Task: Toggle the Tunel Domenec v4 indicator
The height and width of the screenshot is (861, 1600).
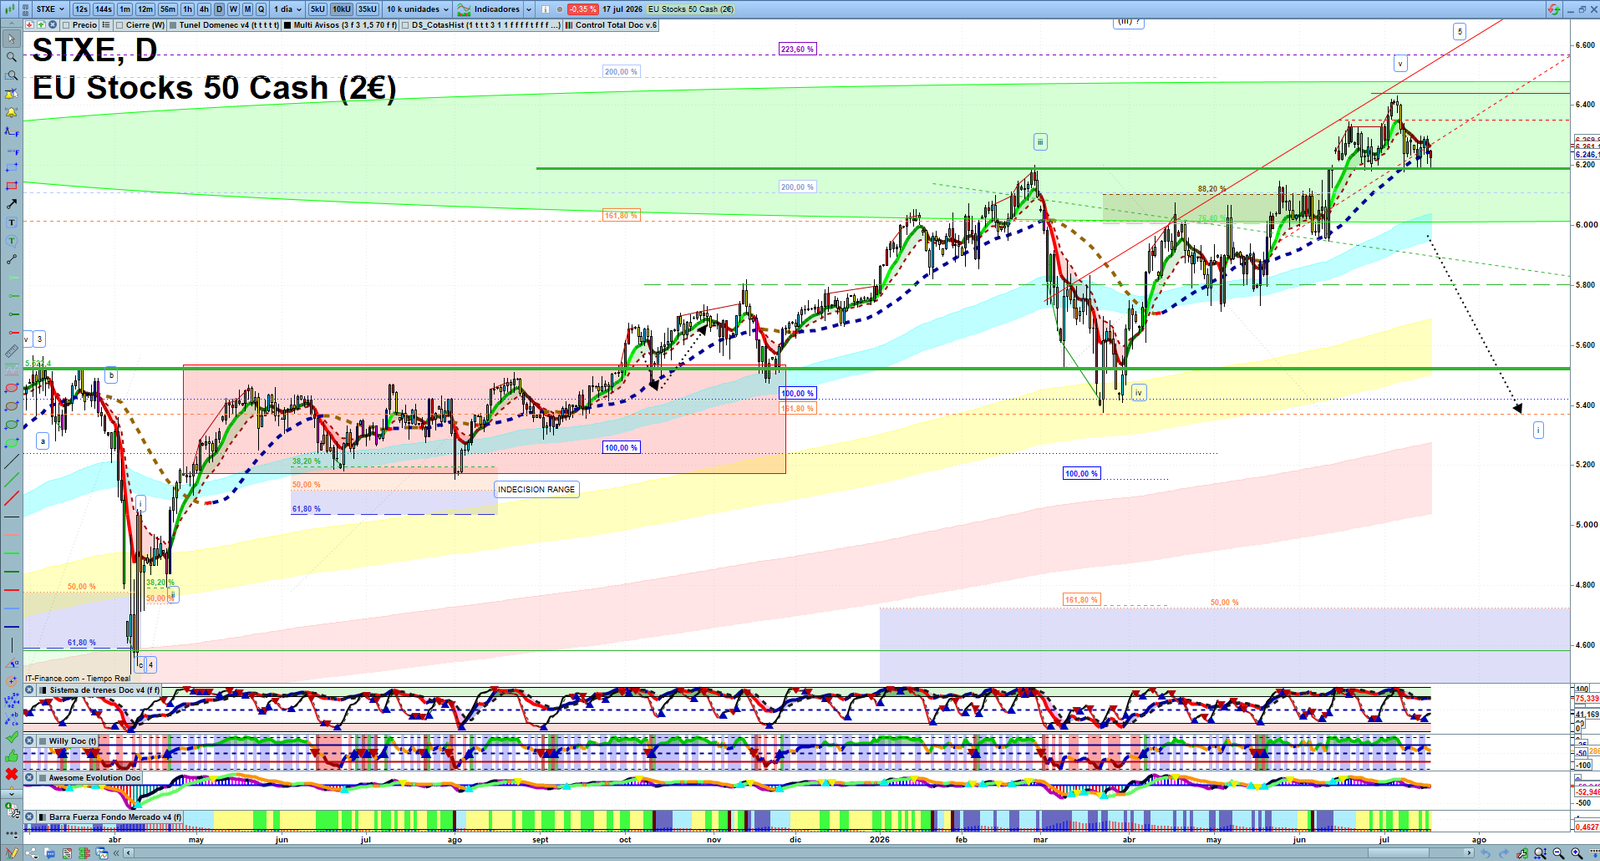Action: (173, 25)
